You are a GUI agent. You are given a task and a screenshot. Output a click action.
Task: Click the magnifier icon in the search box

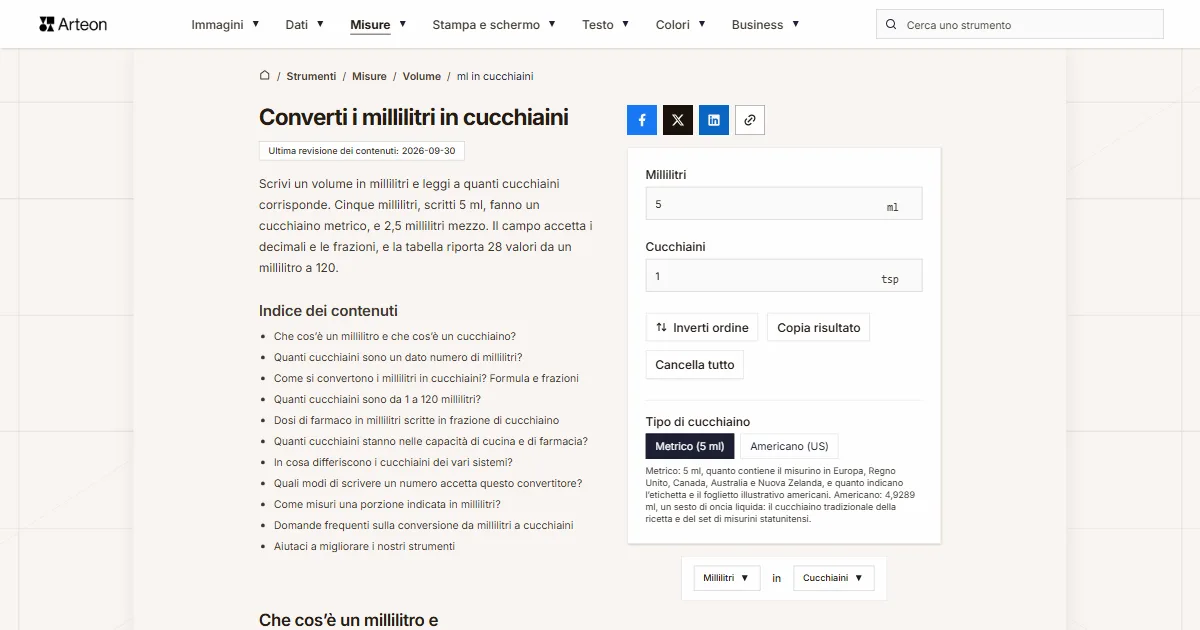[891, 25]
